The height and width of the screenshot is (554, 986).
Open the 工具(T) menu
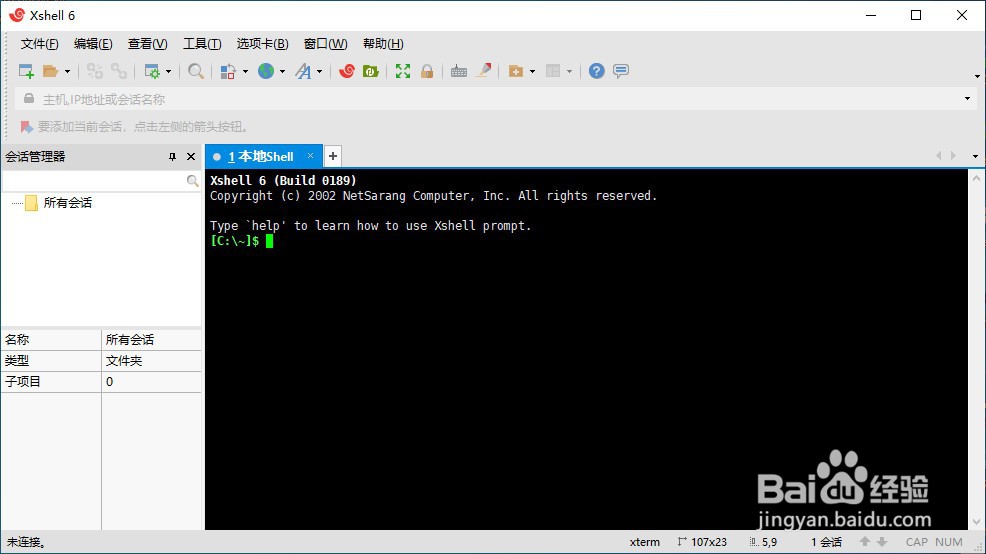[x=202, y=44]
